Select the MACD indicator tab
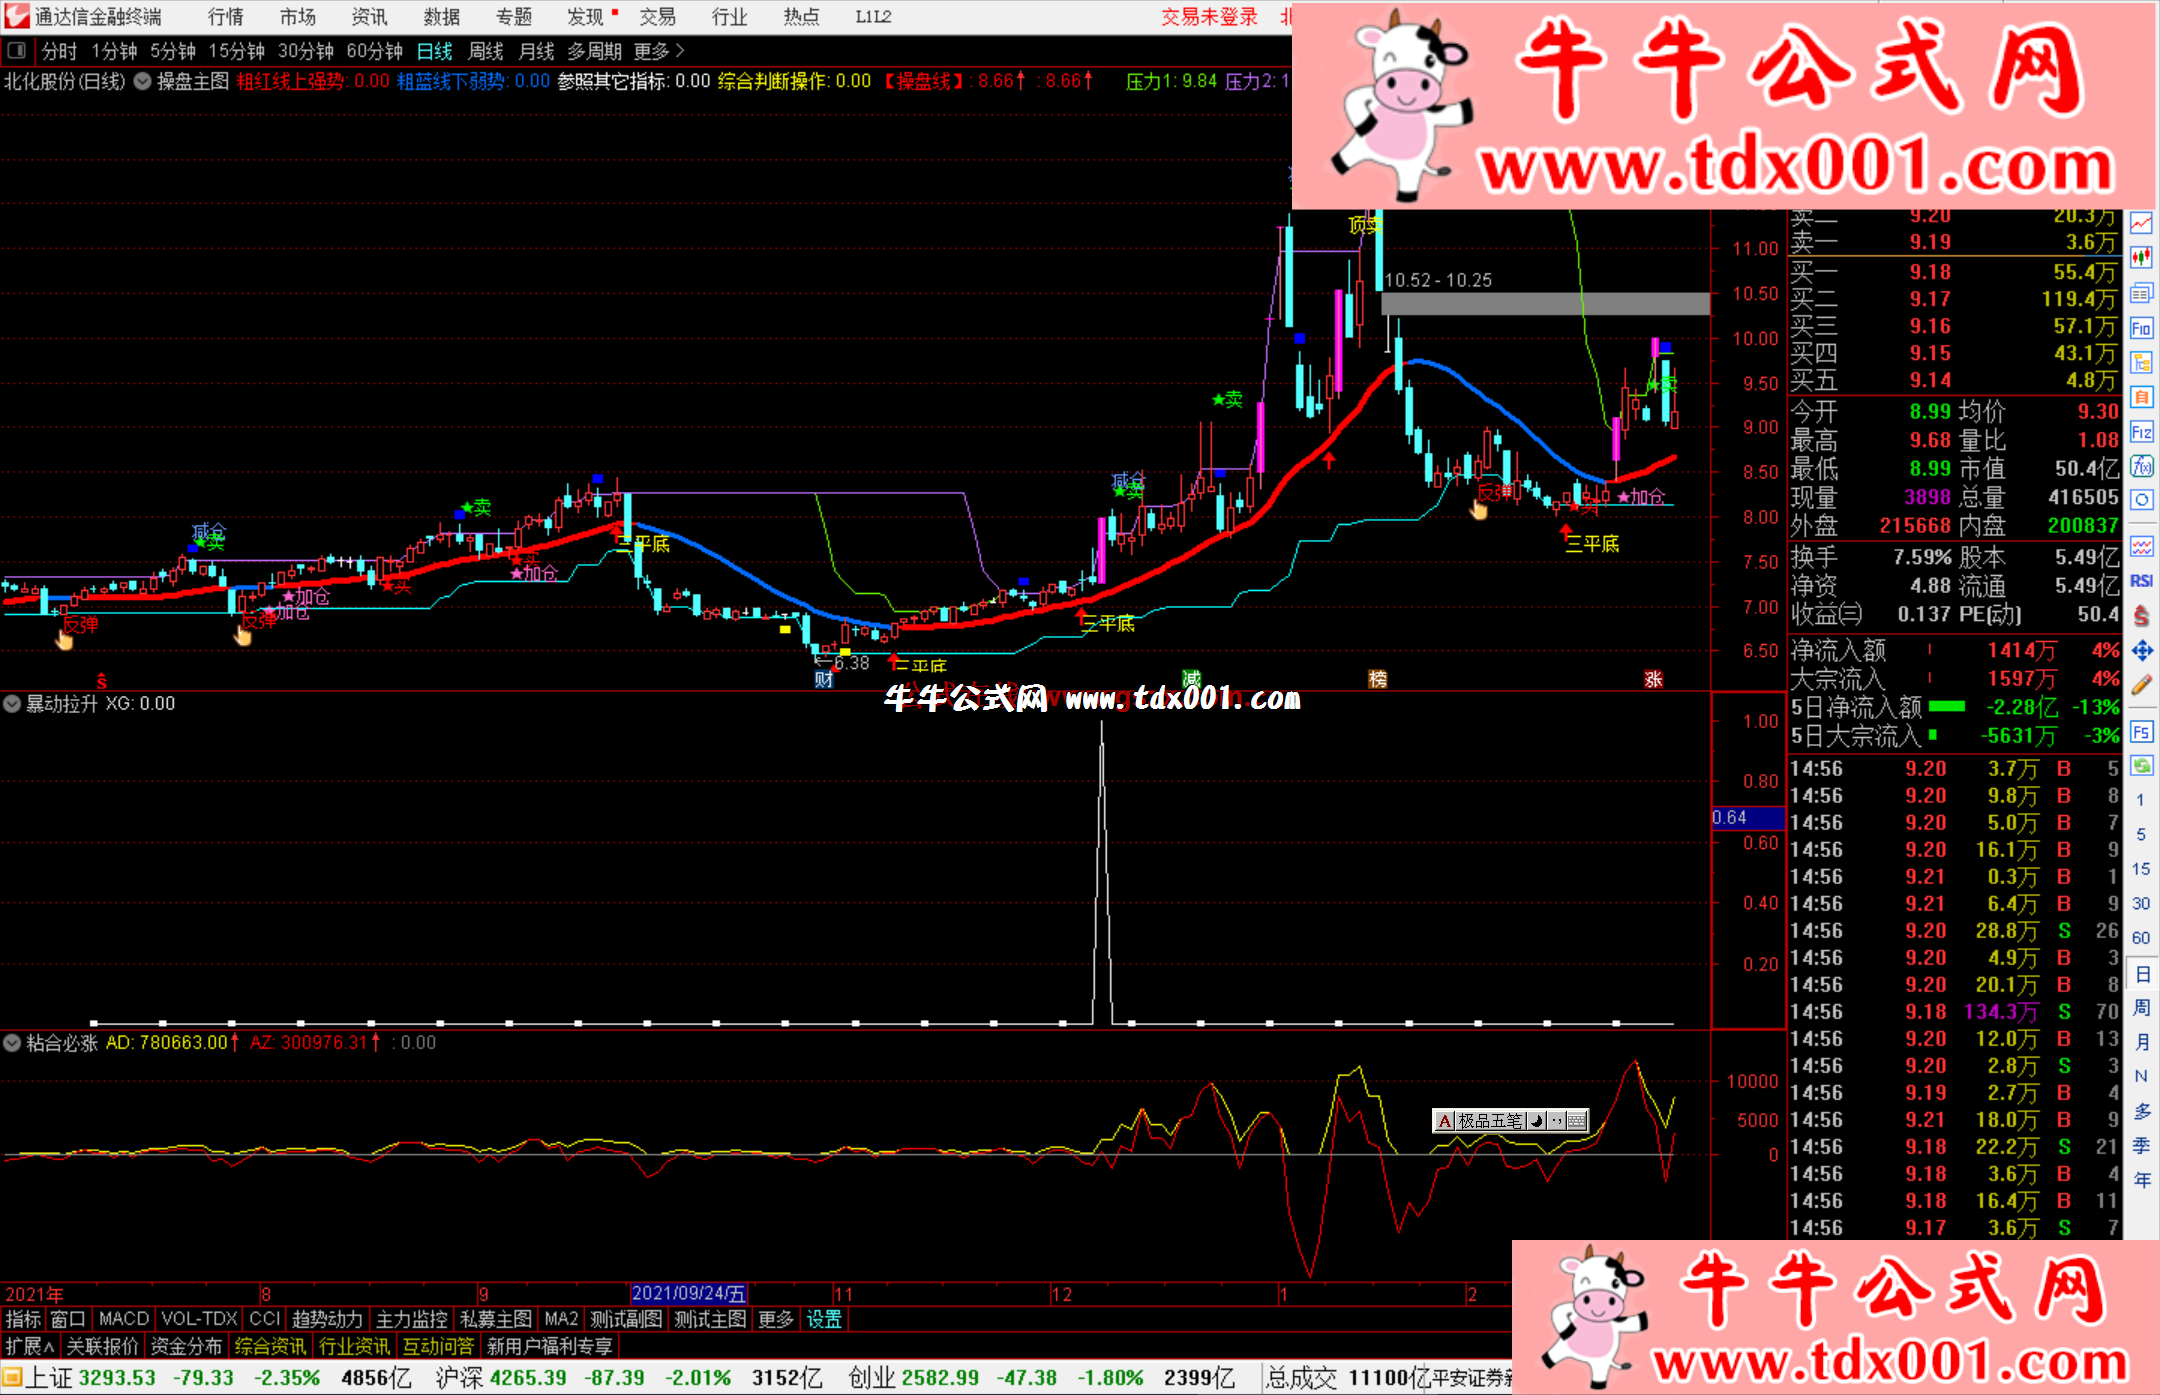This screenshot has width=2160, height=1395. pyautogui.click(x=123, y=1320)
